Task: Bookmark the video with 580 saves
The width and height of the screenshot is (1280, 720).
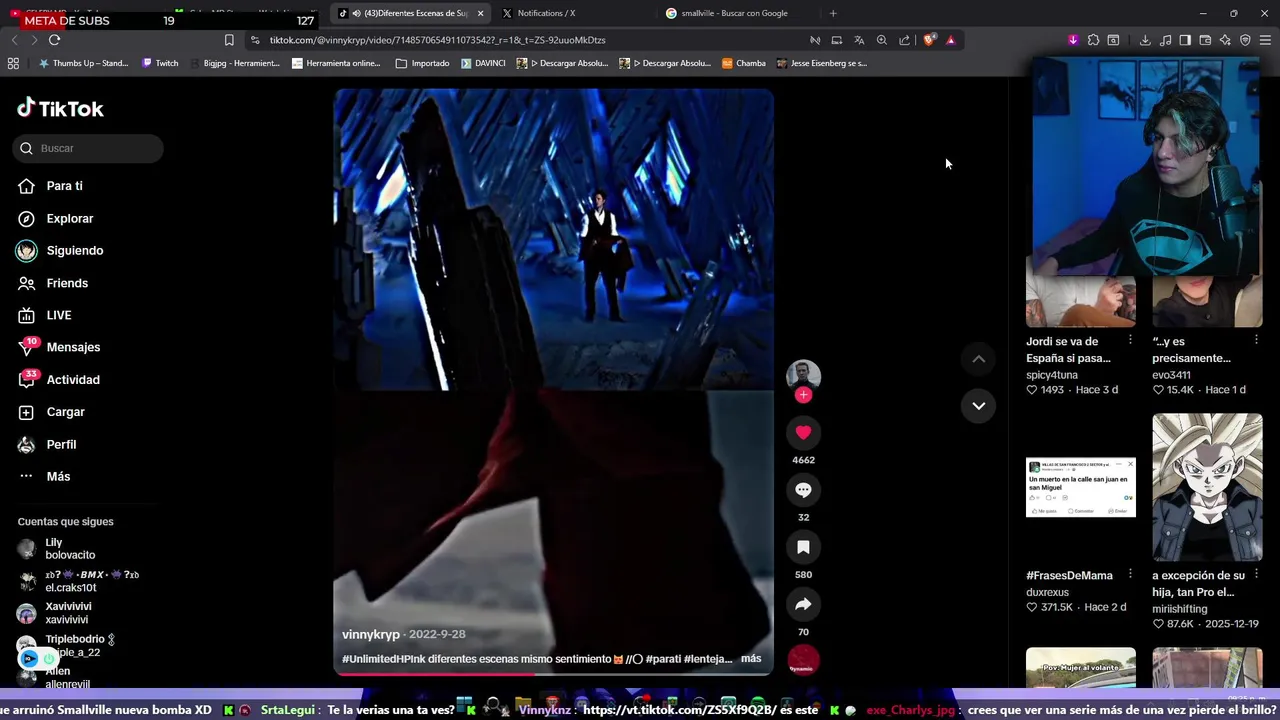Action: point(803,547)
